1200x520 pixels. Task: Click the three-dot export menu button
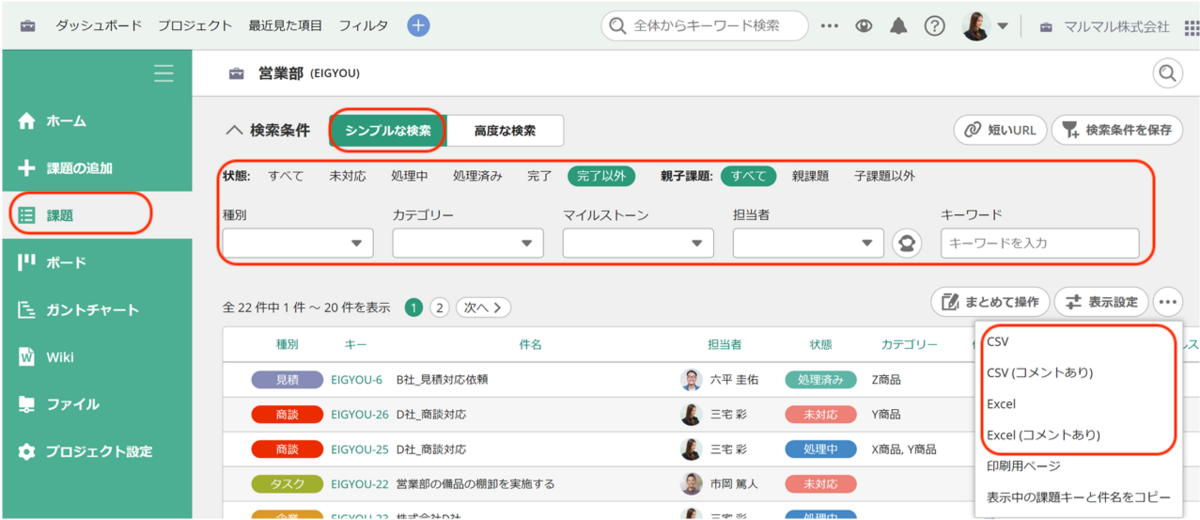click(x=1167, y=301)
